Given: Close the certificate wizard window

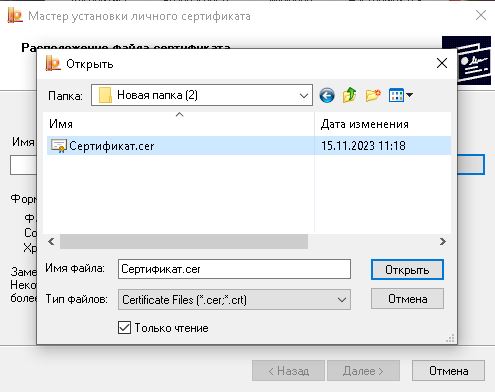Looking at the screenshot, I should (x=481, y=15).
